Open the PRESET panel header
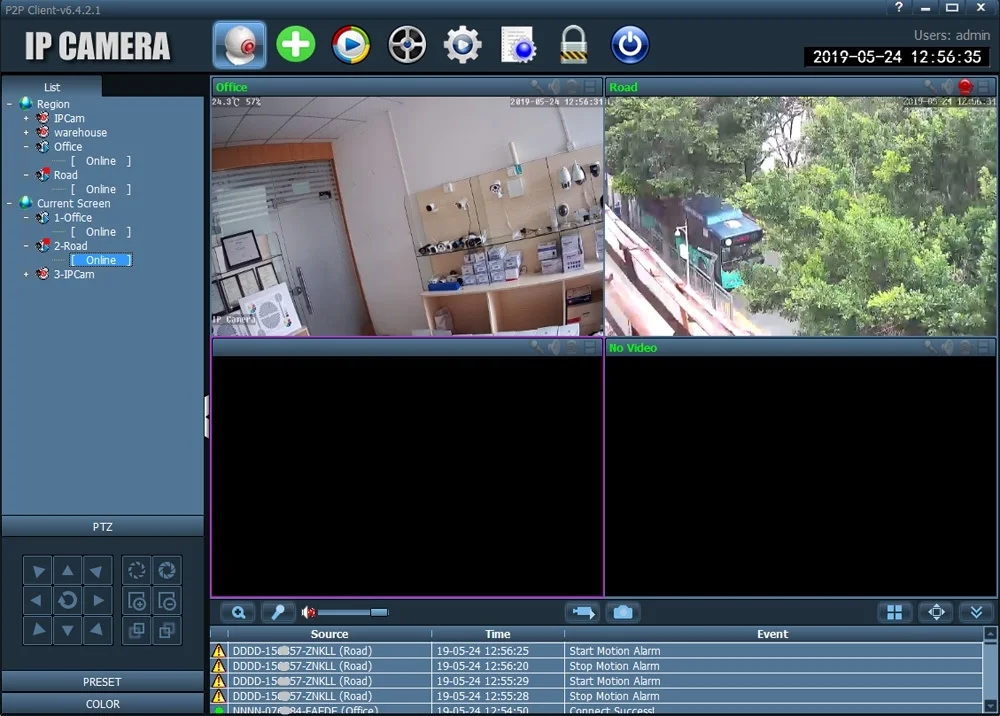Screen dimensions: 1000x716 tap(102, 682)
